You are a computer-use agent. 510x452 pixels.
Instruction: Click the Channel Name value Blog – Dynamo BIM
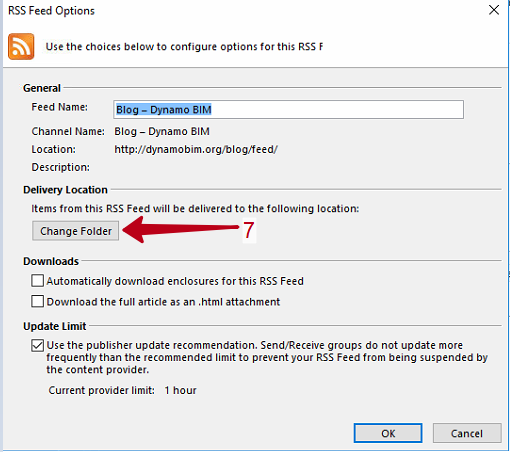click(x=162, y=131)
